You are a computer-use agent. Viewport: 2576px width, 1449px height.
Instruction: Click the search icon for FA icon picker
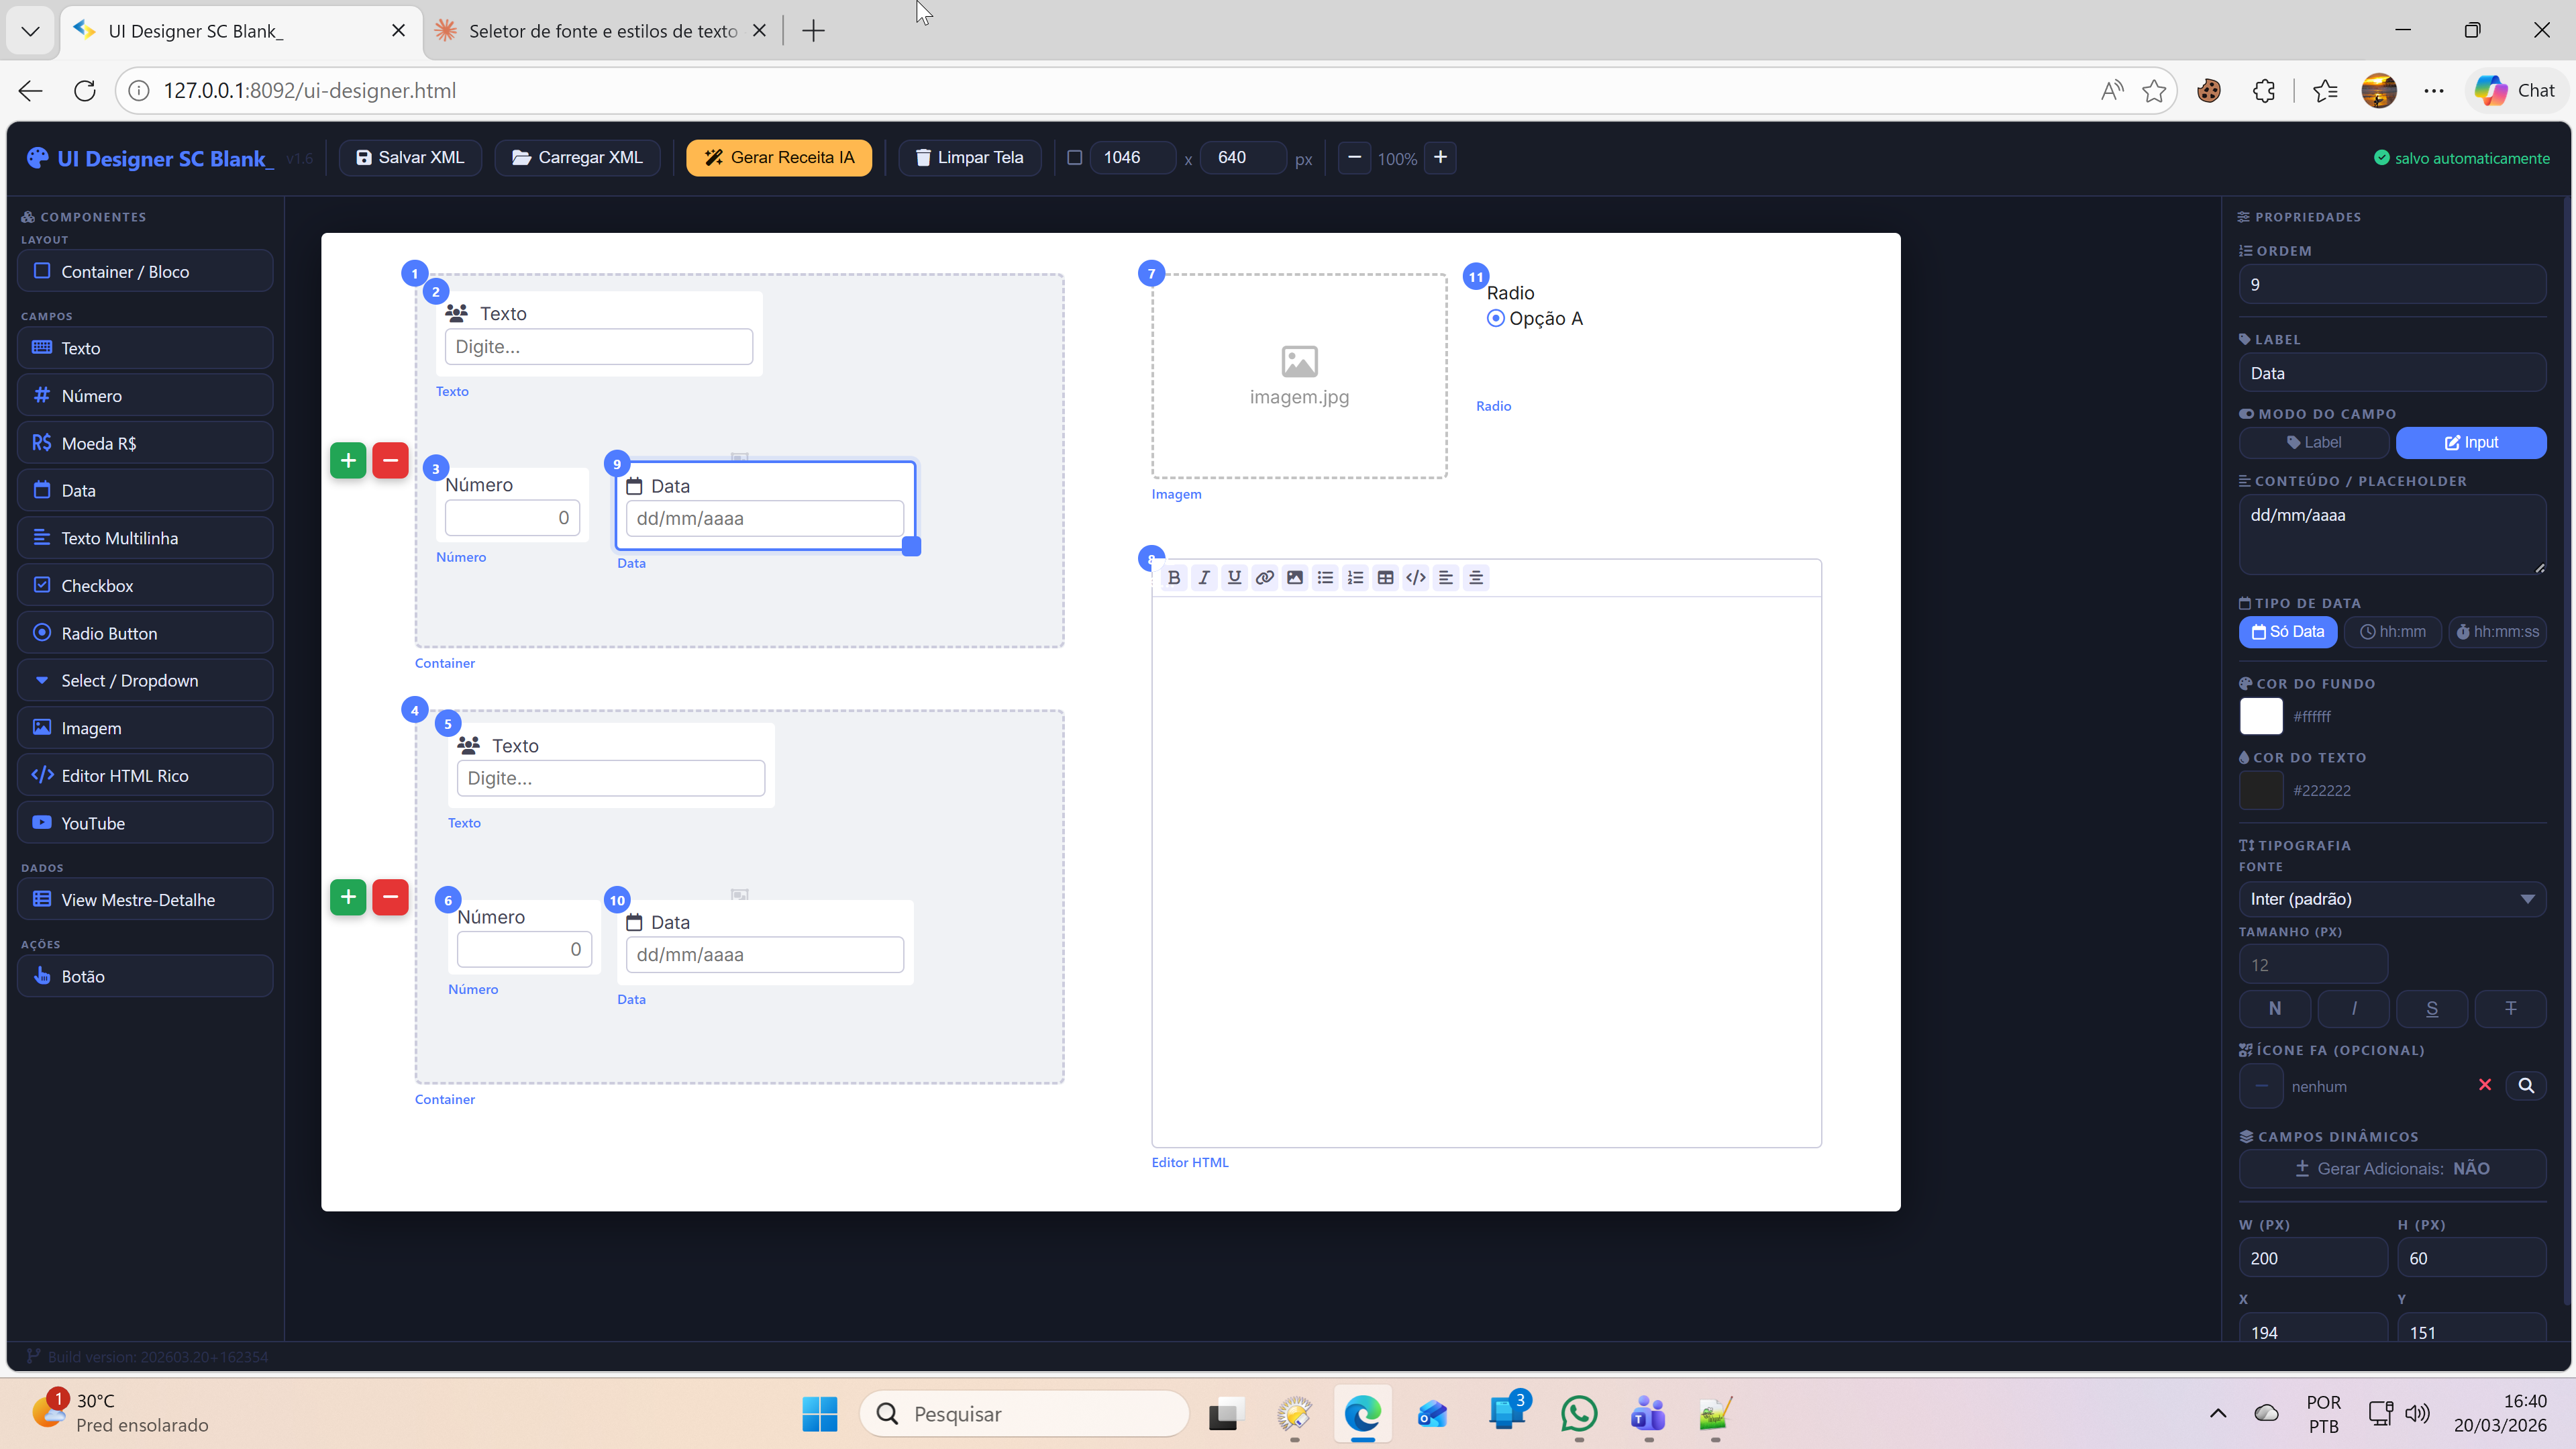tap(2525, 1086)
